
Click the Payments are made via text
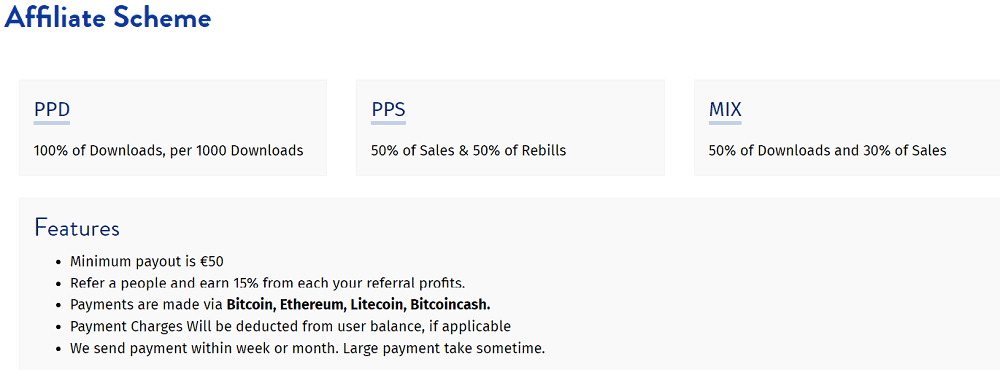tap(147, 304)
